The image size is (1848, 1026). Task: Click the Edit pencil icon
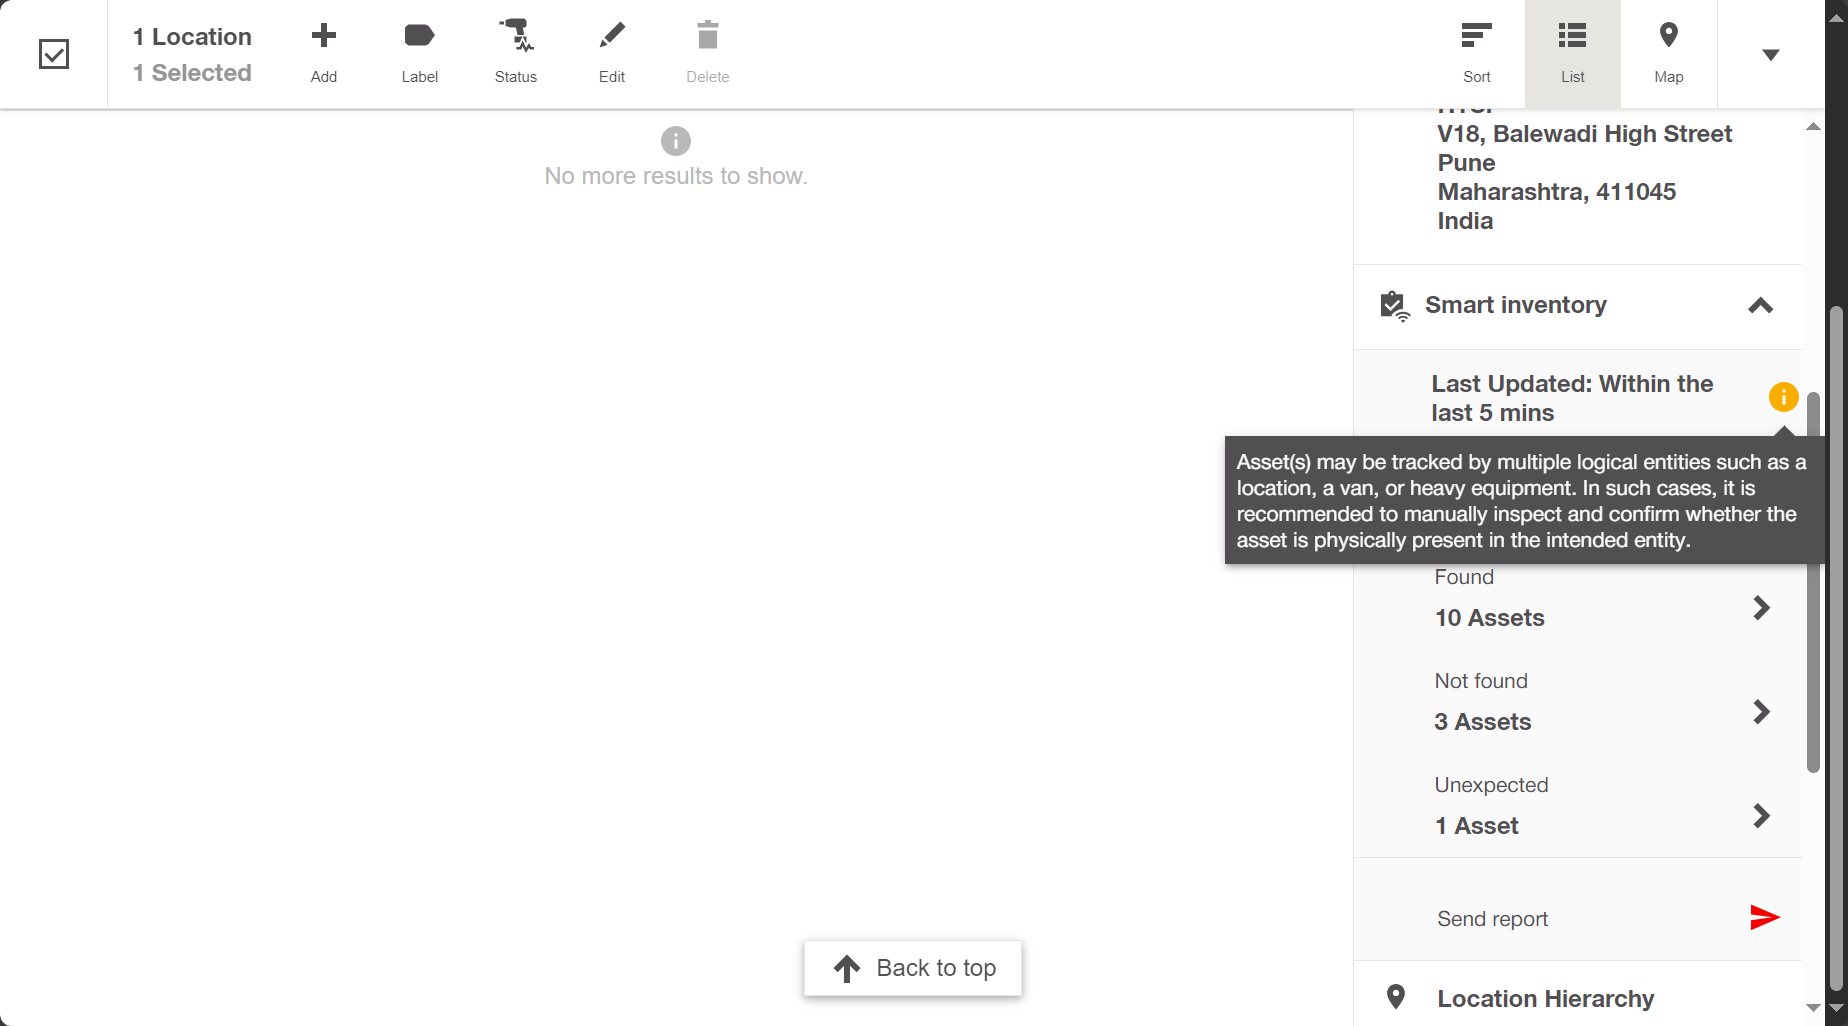click(612, 37)
